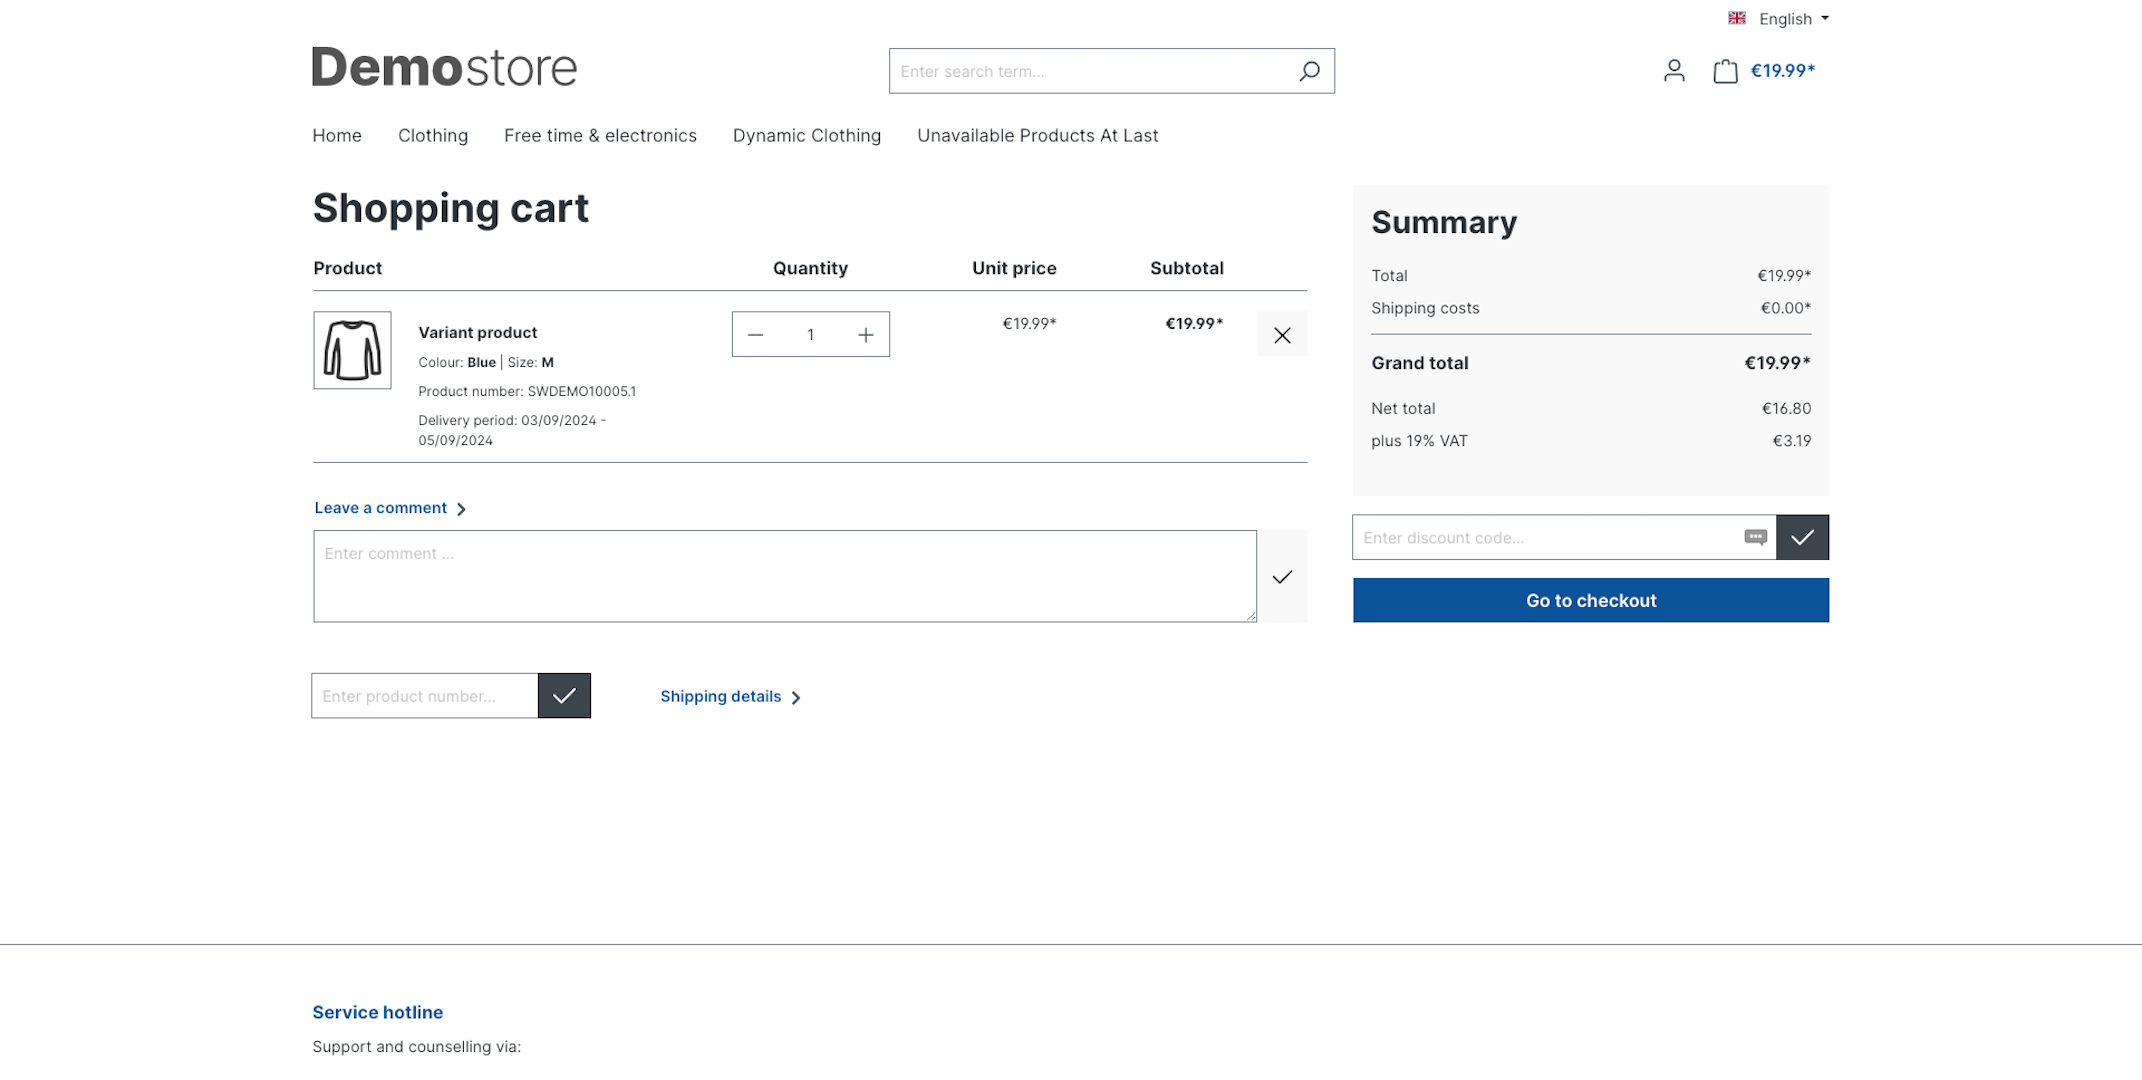This screenshot has width=2142, height=1080.
Task: Open the Clothing menu item
Action: [x=433, y=135]
